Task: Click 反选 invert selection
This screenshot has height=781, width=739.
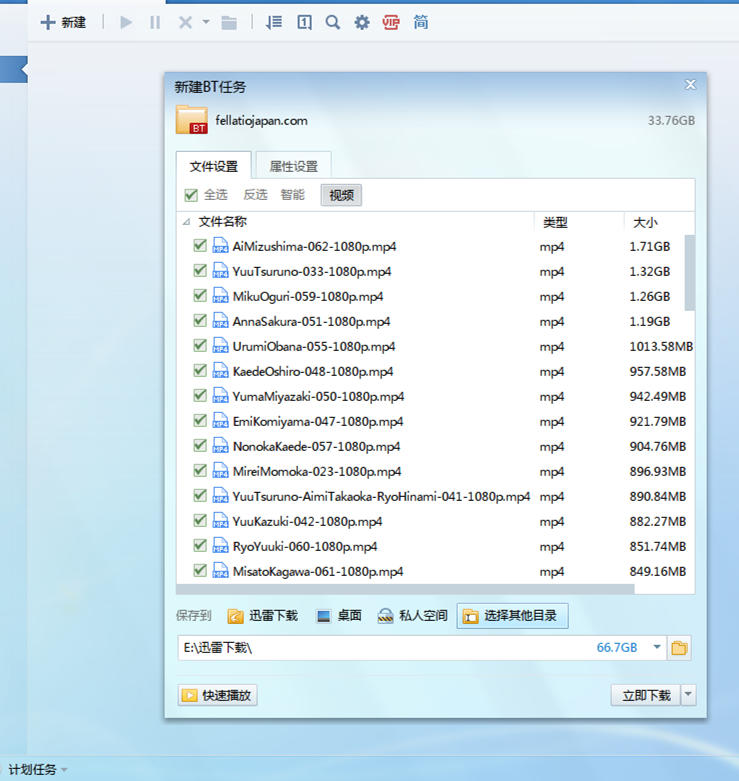Action: coord(255,195)
